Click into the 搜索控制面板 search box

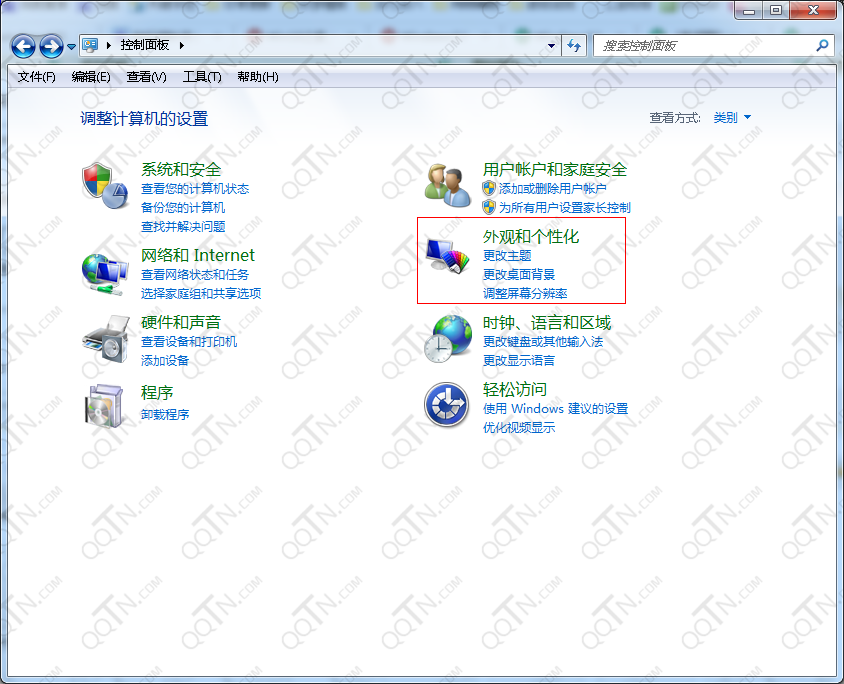pyautogui.click(x=705, y=46)
